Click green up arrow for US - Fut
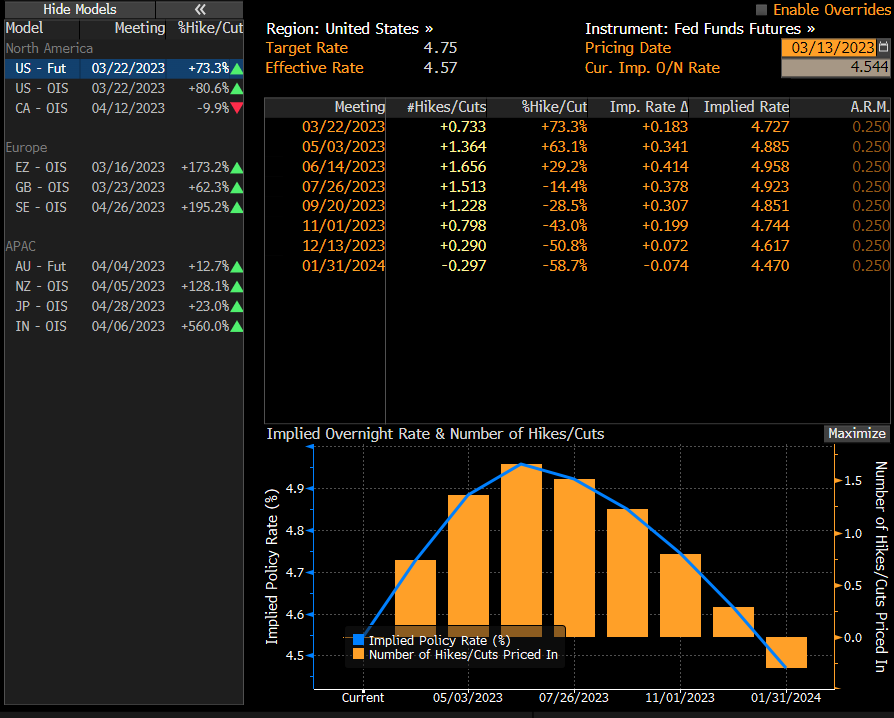 click(x=237, y=68)
